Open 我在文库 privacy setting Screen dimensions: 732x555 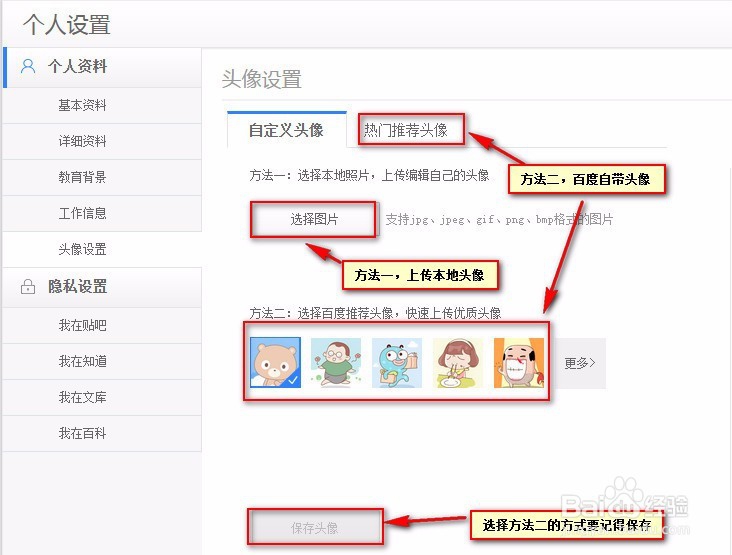pyautogui.click(x=102, y=397)
